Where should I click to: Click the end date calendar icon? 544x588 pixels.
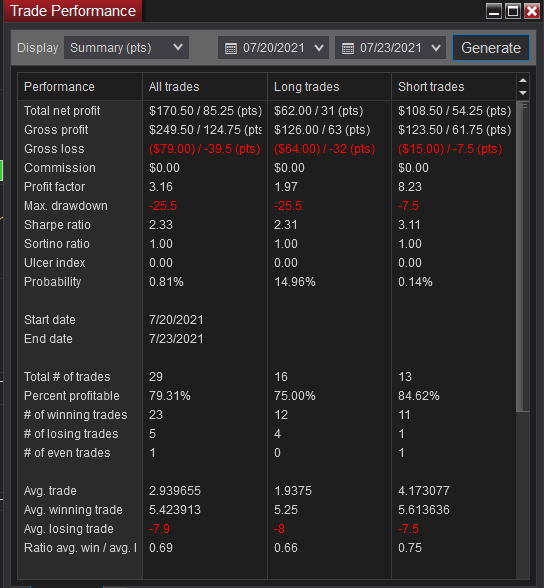click(x=348, y=48)
